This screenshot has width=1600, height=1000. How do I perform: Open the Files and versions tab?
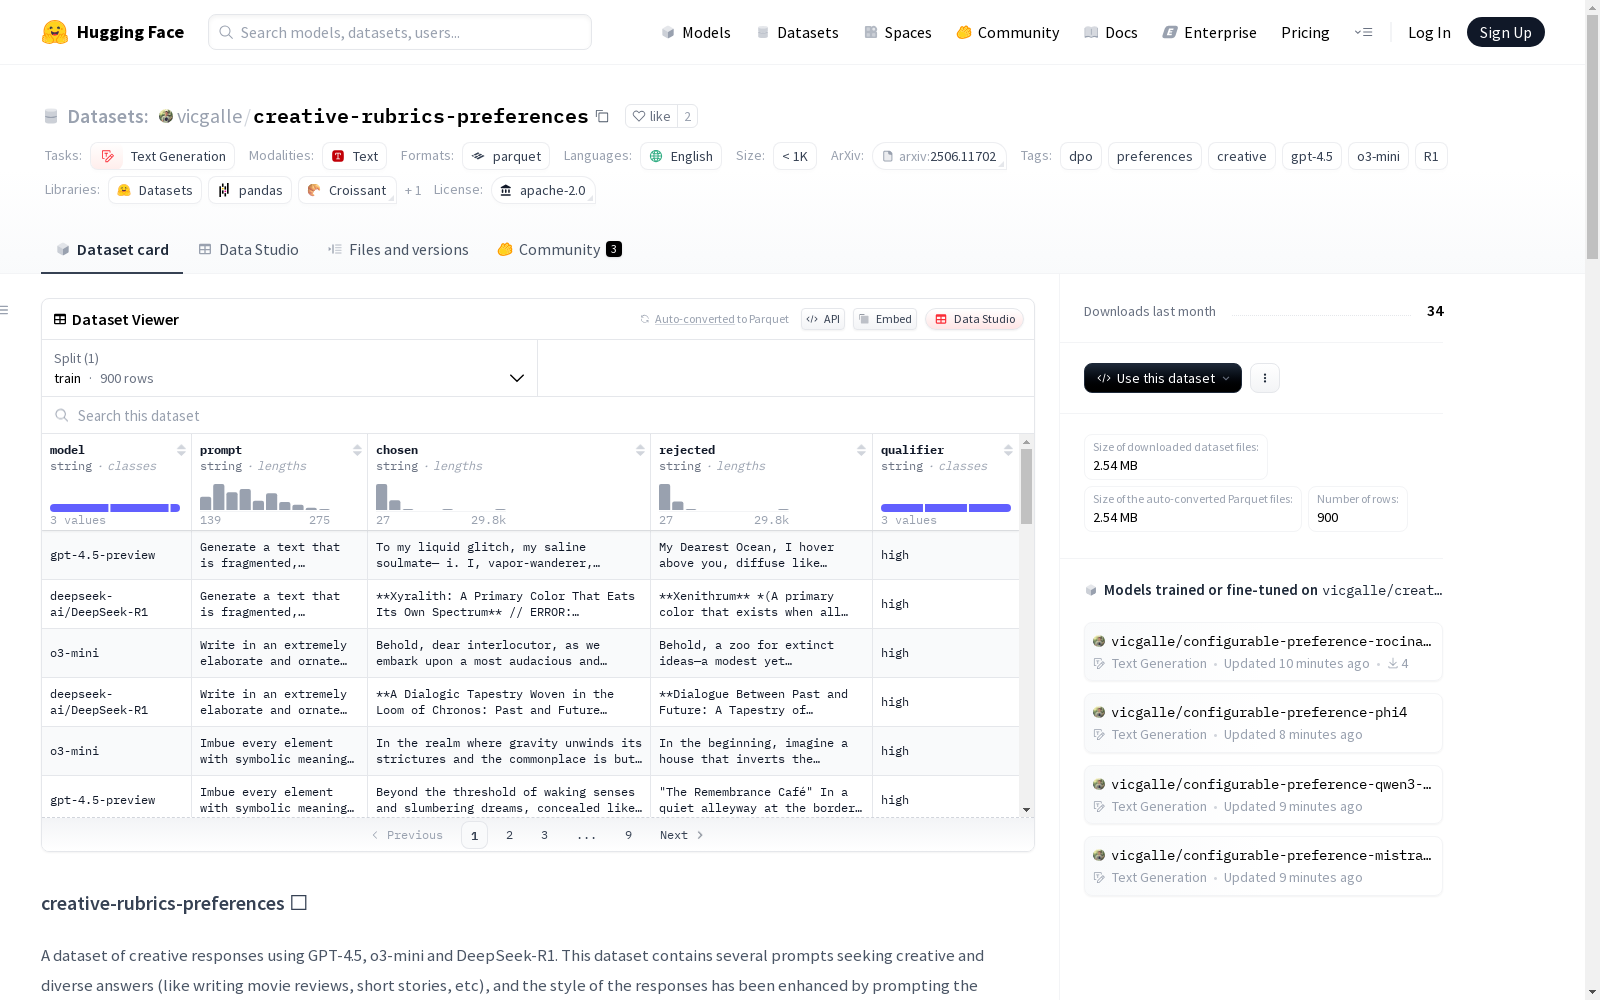398,250
